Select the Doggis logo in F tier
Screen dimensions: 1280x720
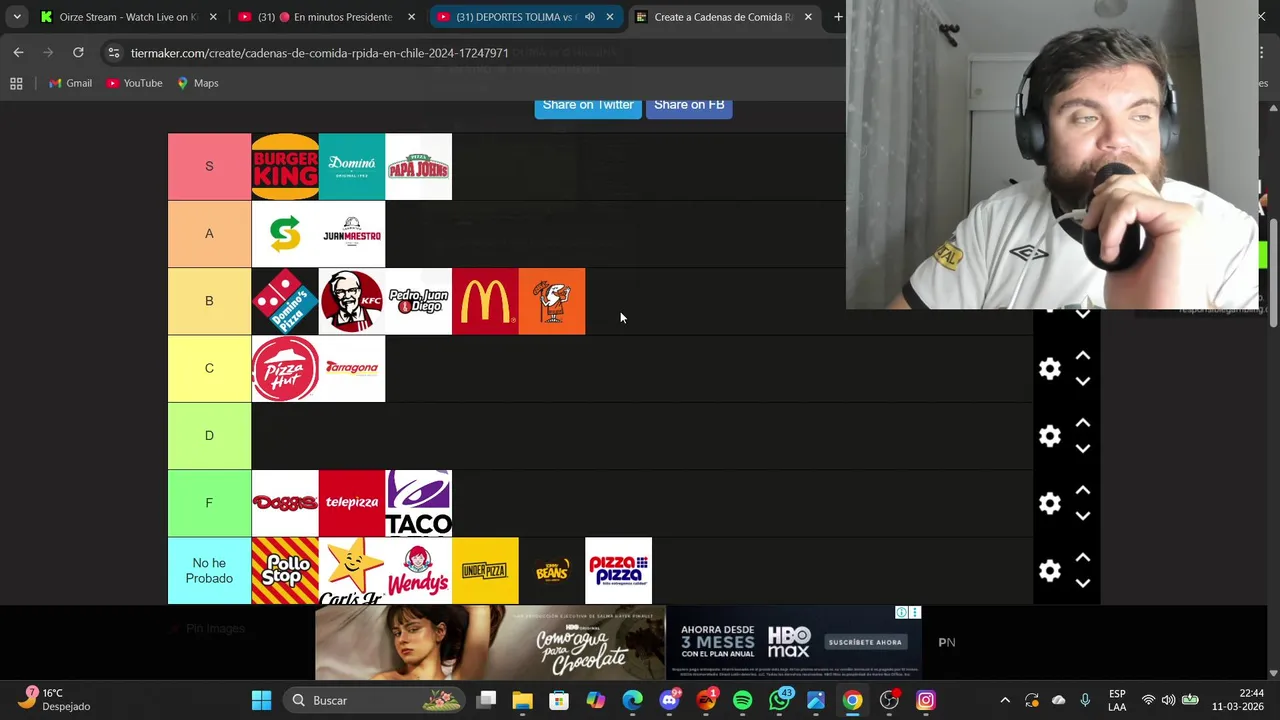click(285, 503)
